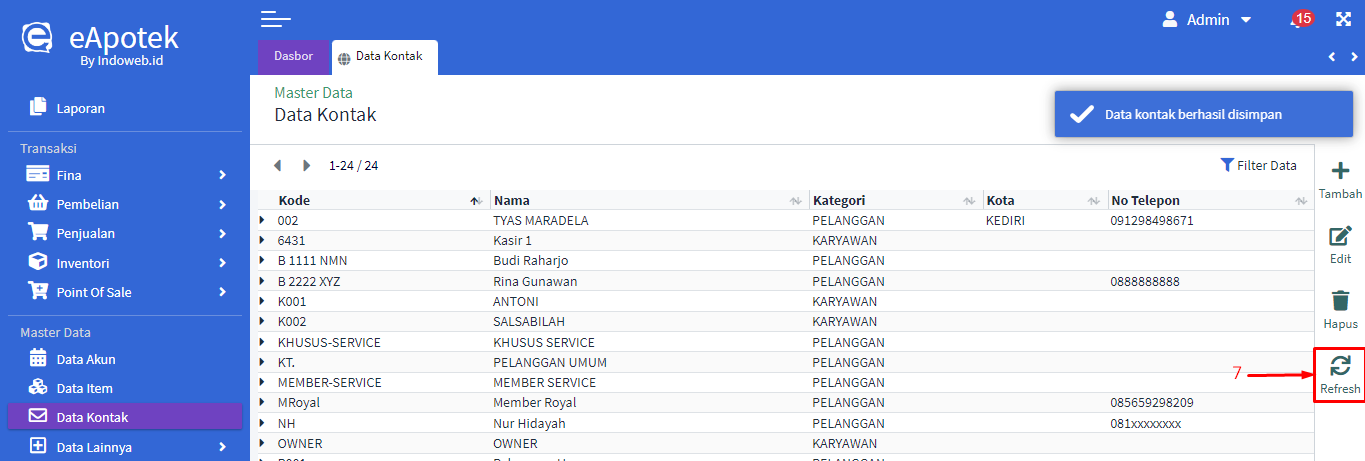Open Laporan in the sidebar
1365x461 pixels.
click(80, 108)
